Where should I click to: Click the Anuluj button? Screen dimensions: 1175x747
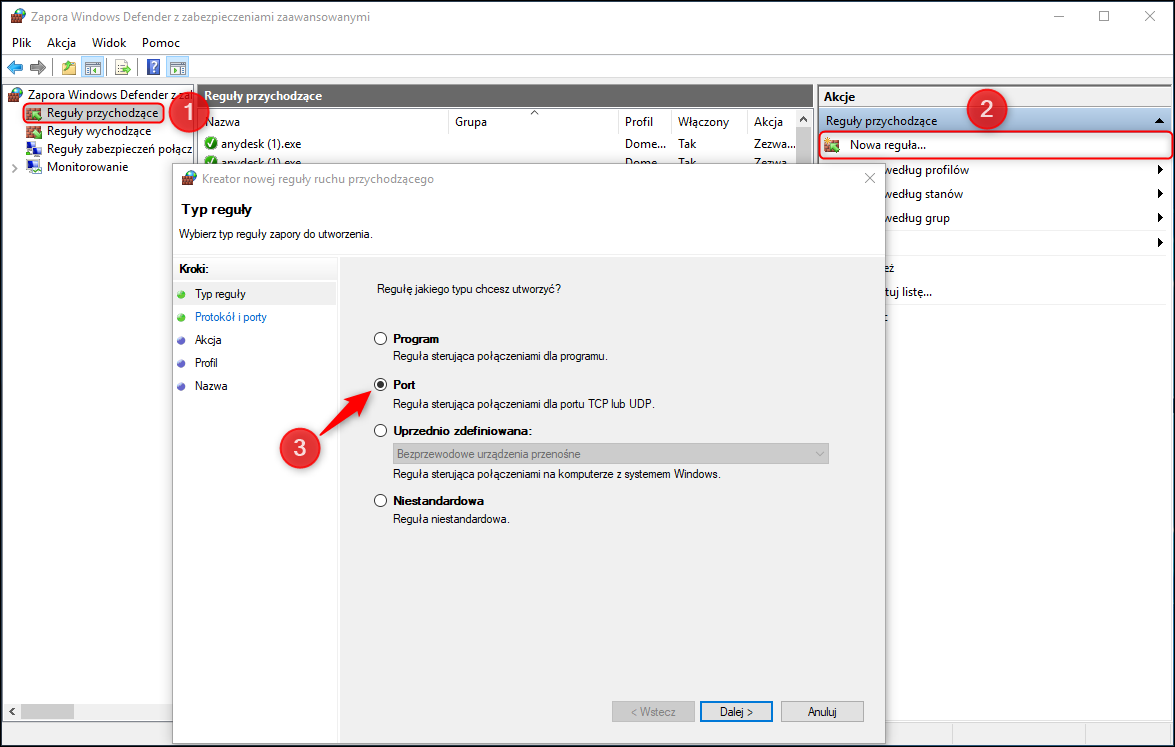click(822, 712)
